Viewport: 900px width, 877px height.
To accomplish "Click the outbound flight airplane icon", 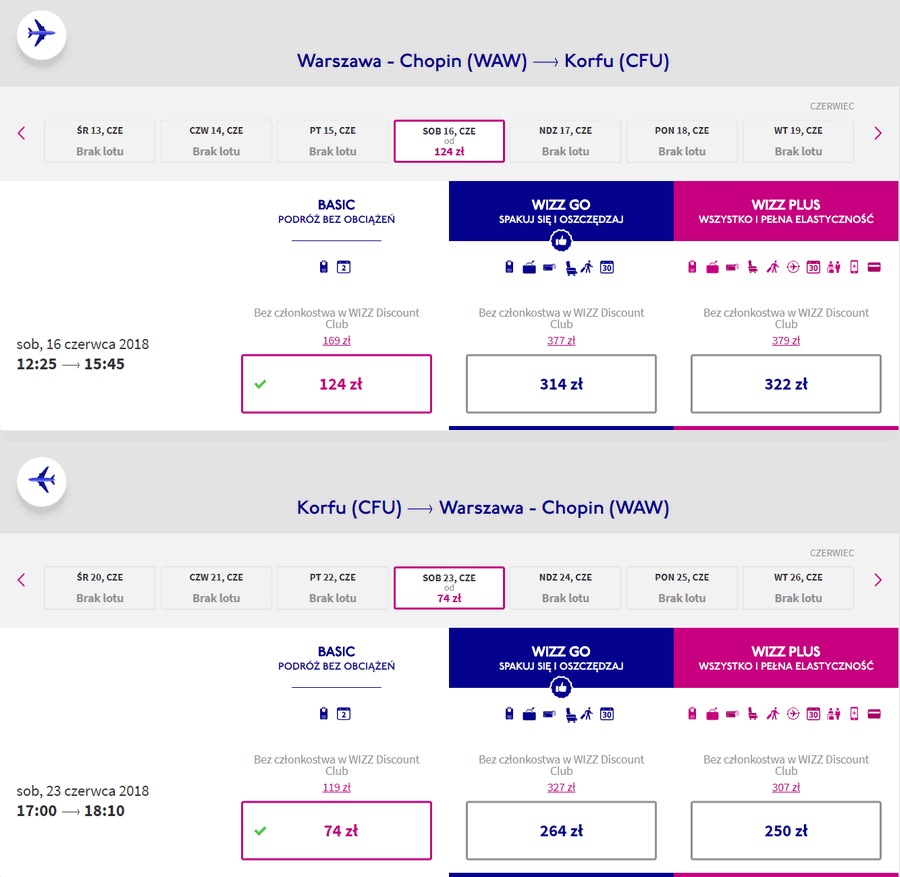I will click(41, 34).
